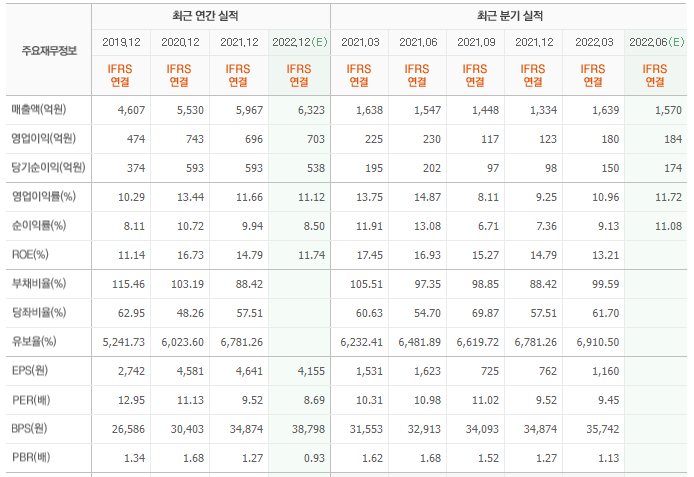
Task: Select operating profit value 743
Action: [x=195, y=139]
